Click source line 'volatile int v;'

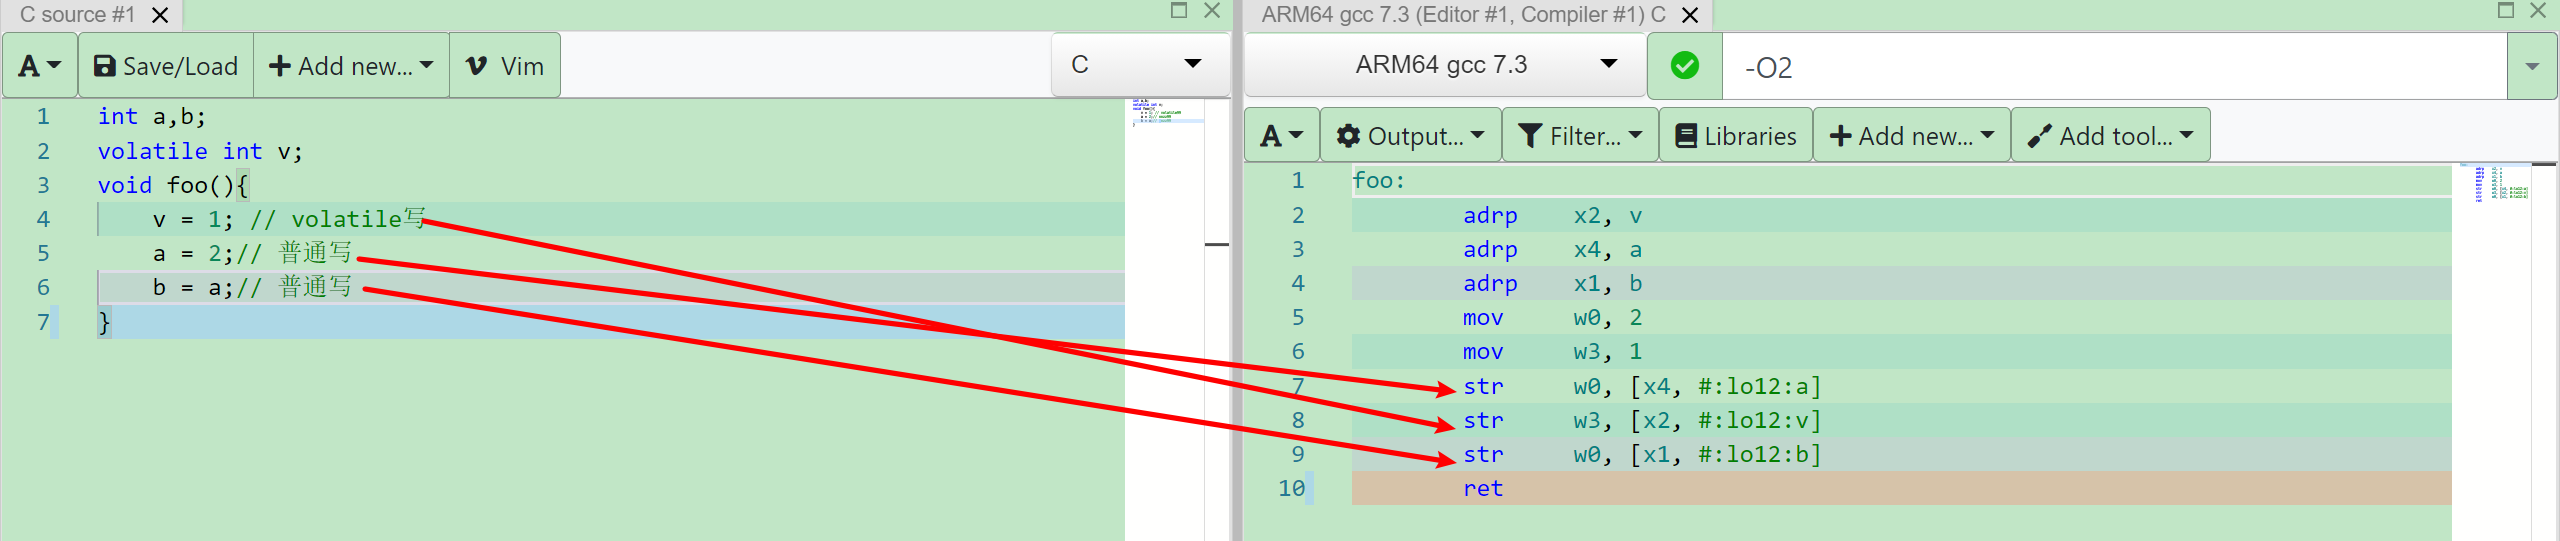click(x=200, y=151)
